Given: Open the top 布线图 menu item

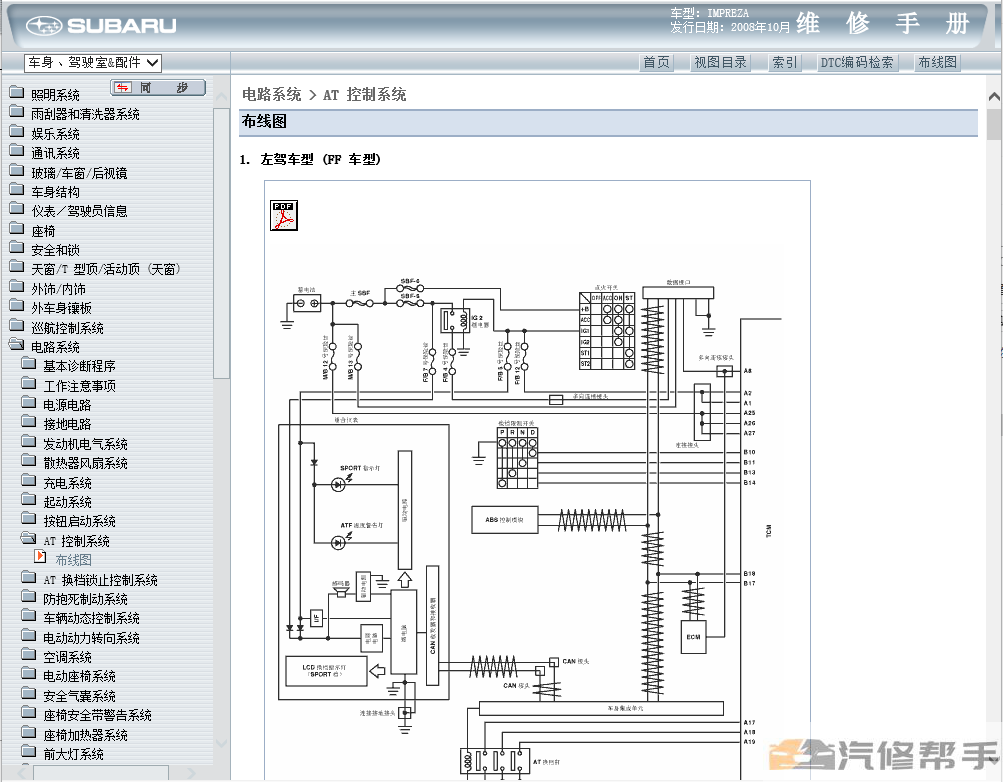Looking at the screenshot, I should point(938,63).
